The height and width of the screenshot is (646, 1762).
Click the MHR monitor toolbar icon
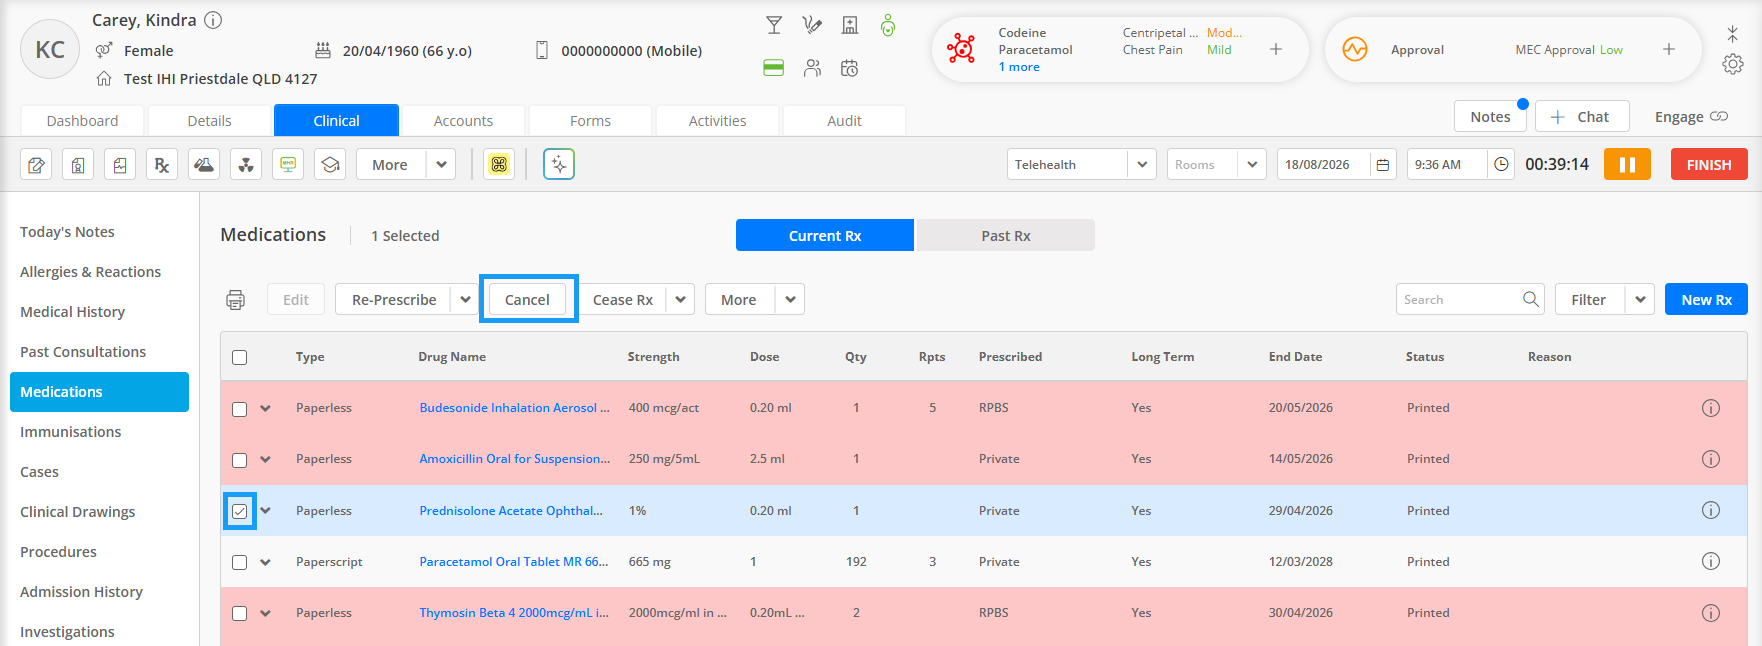tap(288, 165)
